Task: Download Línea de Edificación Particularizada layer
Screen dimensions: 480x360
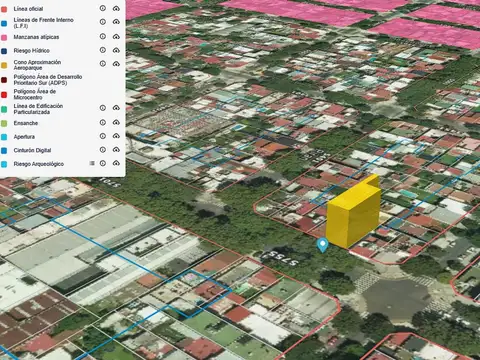Action: pyautogui.click(x=116, y=108)
